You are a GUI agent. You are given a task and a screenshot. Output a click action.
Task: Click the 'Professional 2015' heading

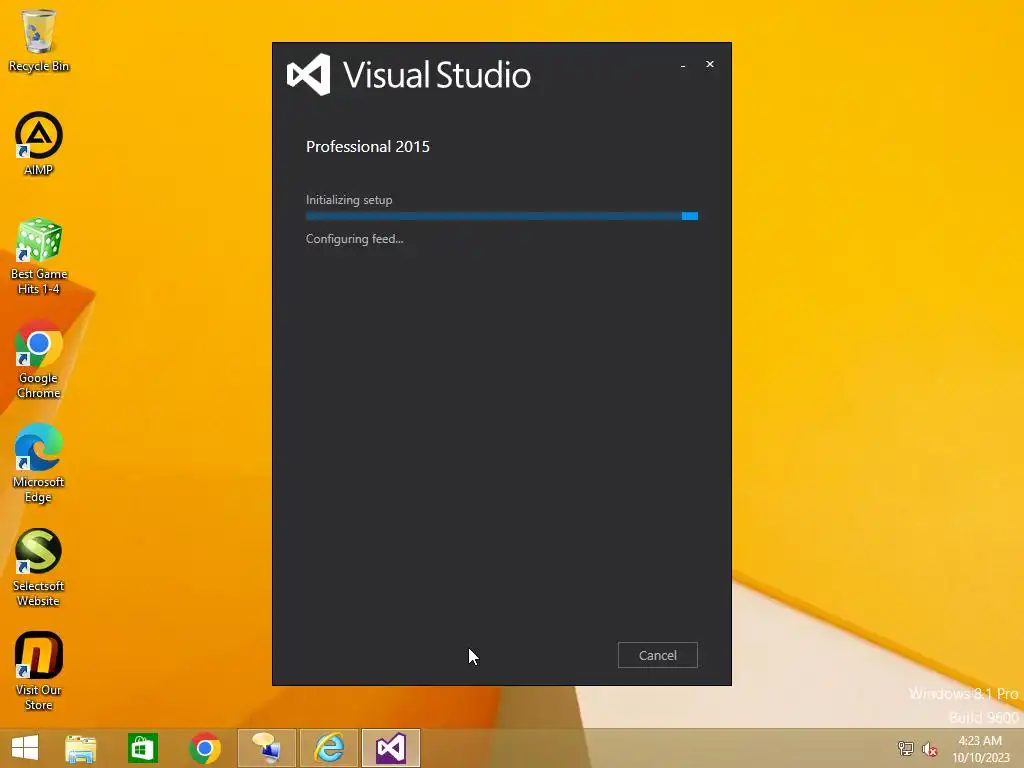pos(368,146)
